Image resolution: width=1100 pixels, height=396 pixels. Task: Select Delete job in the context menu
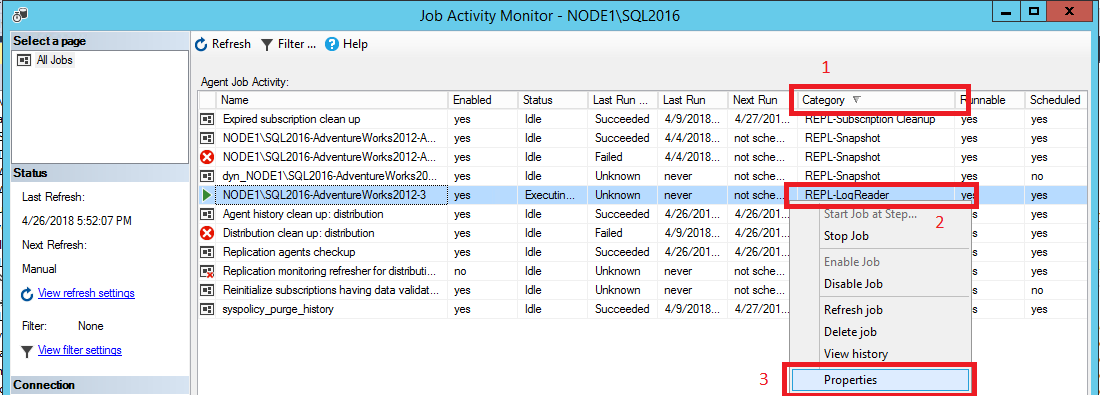[850, 332]
